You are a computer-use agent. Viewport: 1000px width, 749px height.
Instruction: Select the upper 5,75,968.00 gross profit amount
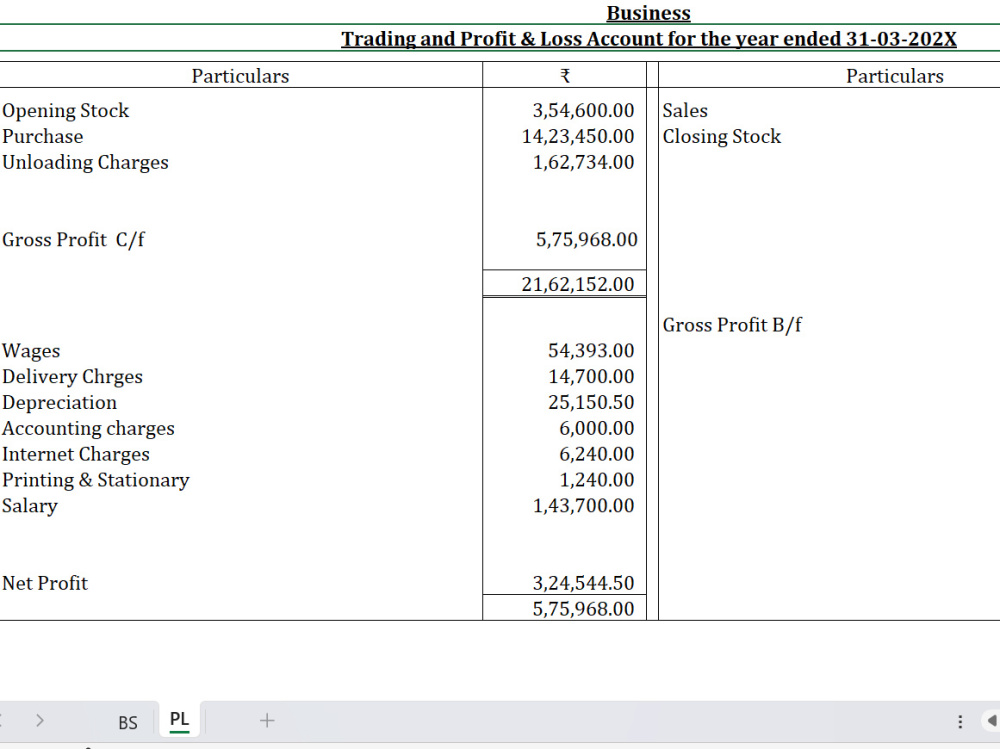[586, 240]
